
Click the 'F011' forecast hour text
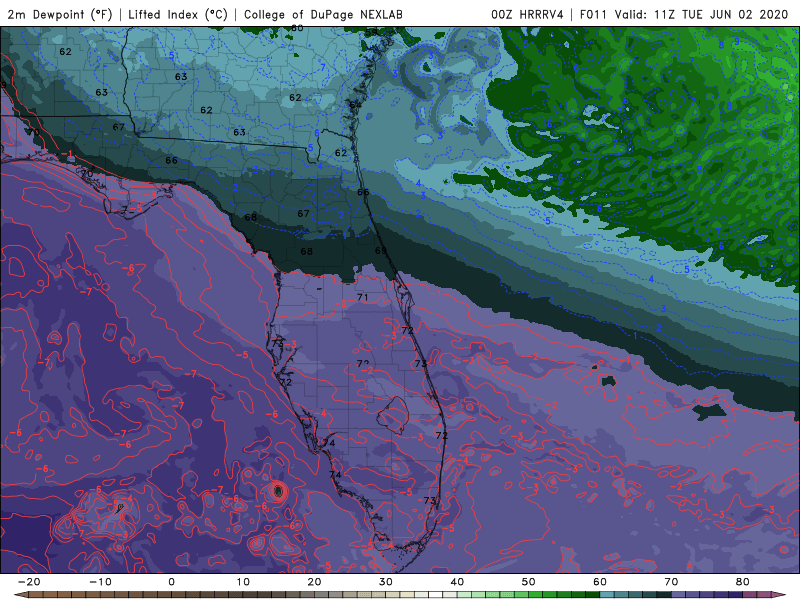593,14
